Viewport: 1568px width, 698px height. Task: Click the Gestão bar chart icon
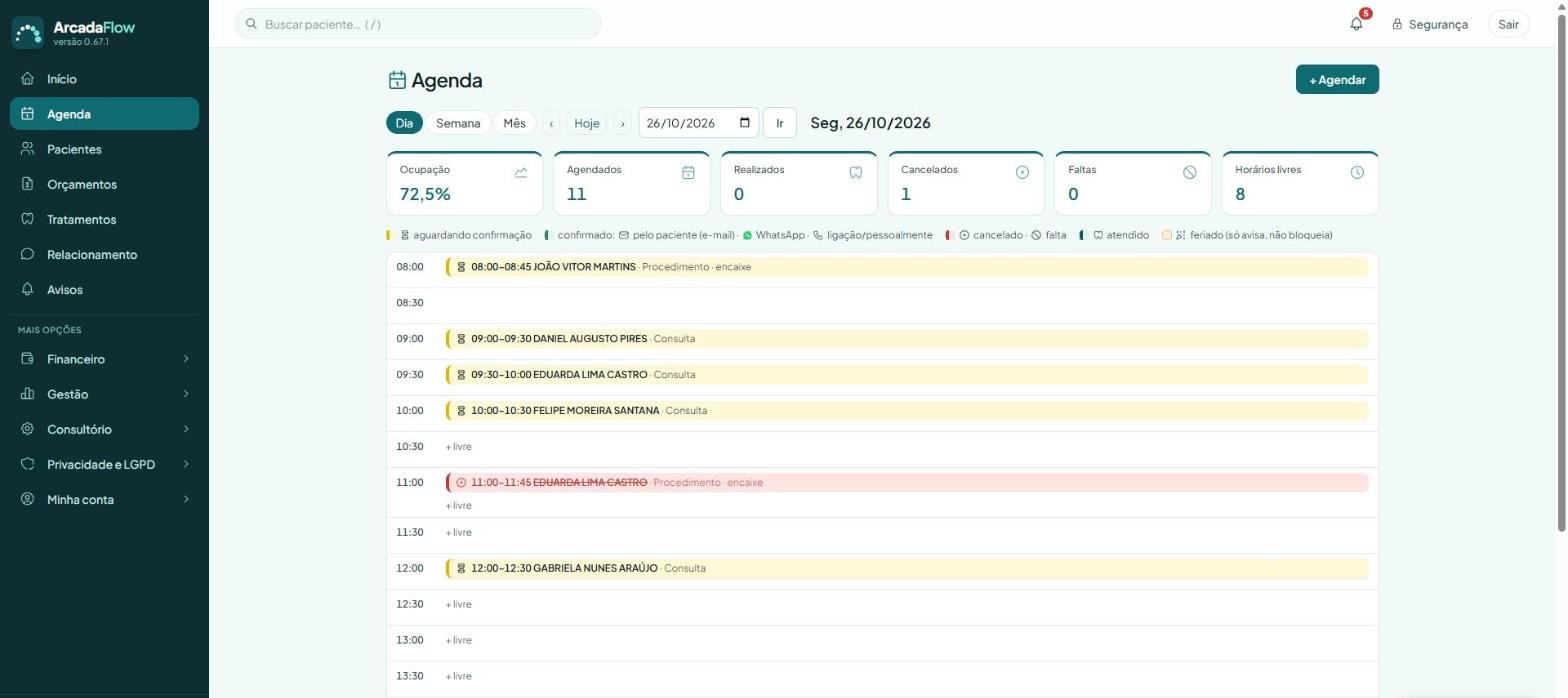coord(28,393)
